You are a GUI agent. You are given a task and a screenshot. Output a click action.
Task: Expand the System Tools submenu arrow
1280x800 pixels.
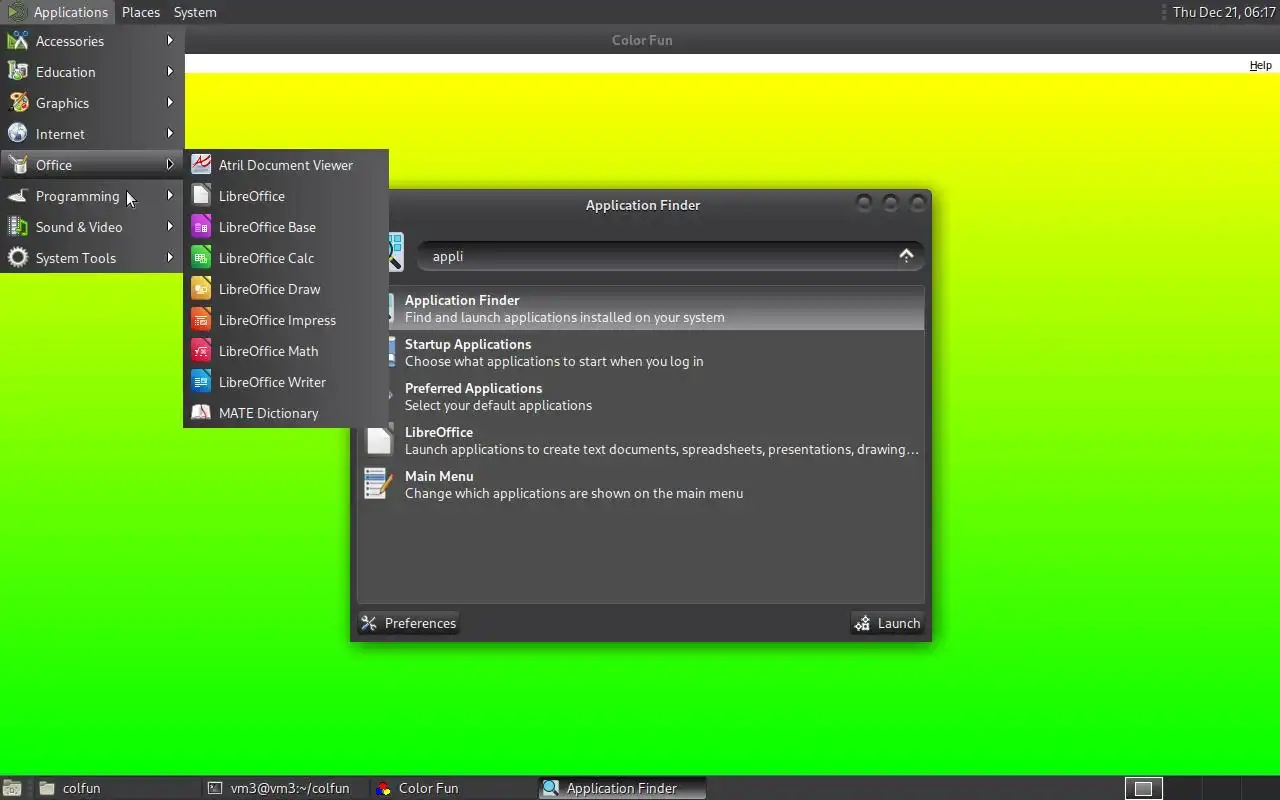(x=170, y=258)
